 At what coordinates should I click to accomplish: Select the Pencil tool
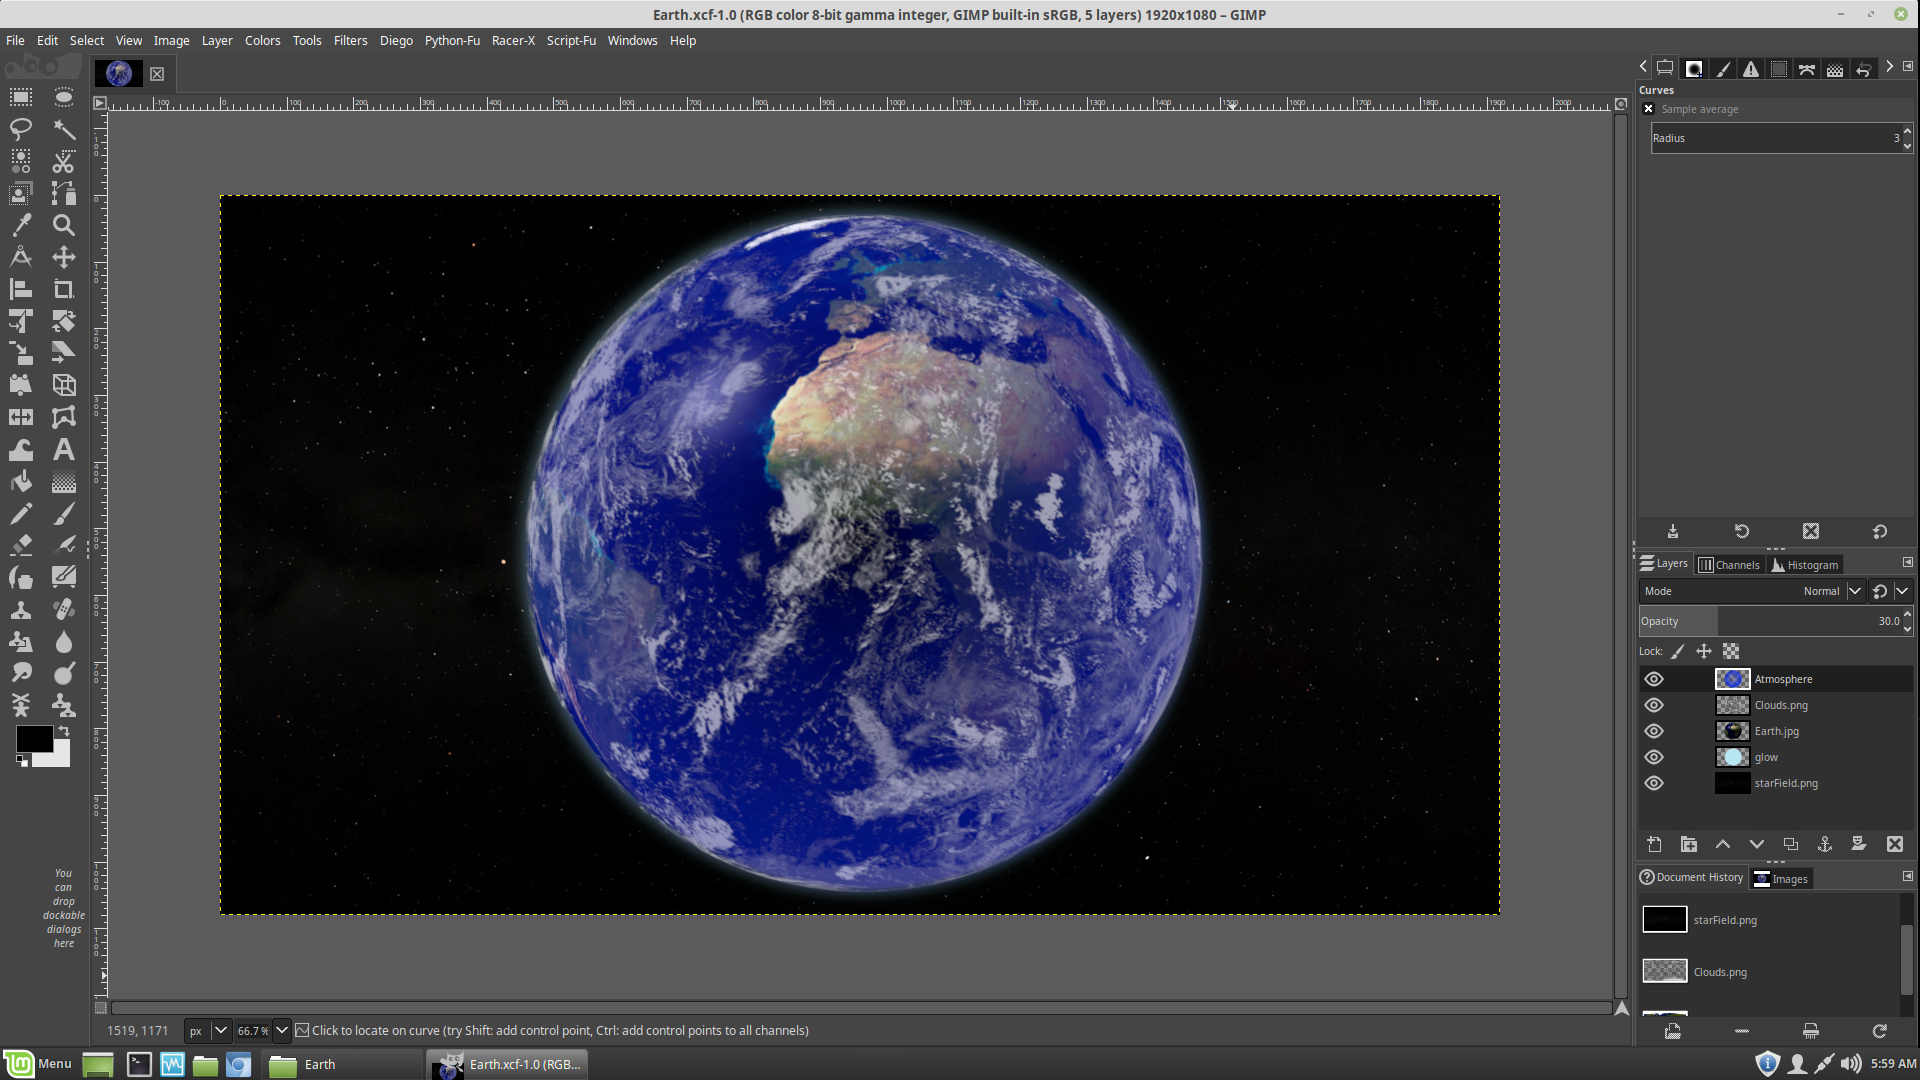click(x=21, y=514)
